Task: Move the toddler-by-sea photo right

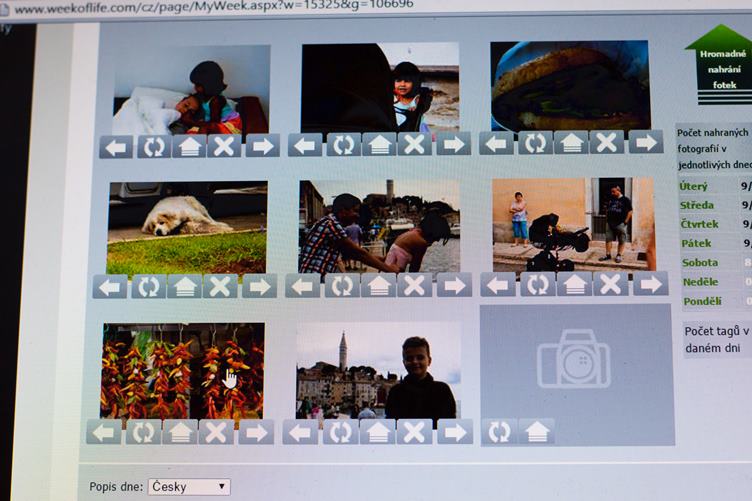Action: pyautogui.click(x=453, y=143)
